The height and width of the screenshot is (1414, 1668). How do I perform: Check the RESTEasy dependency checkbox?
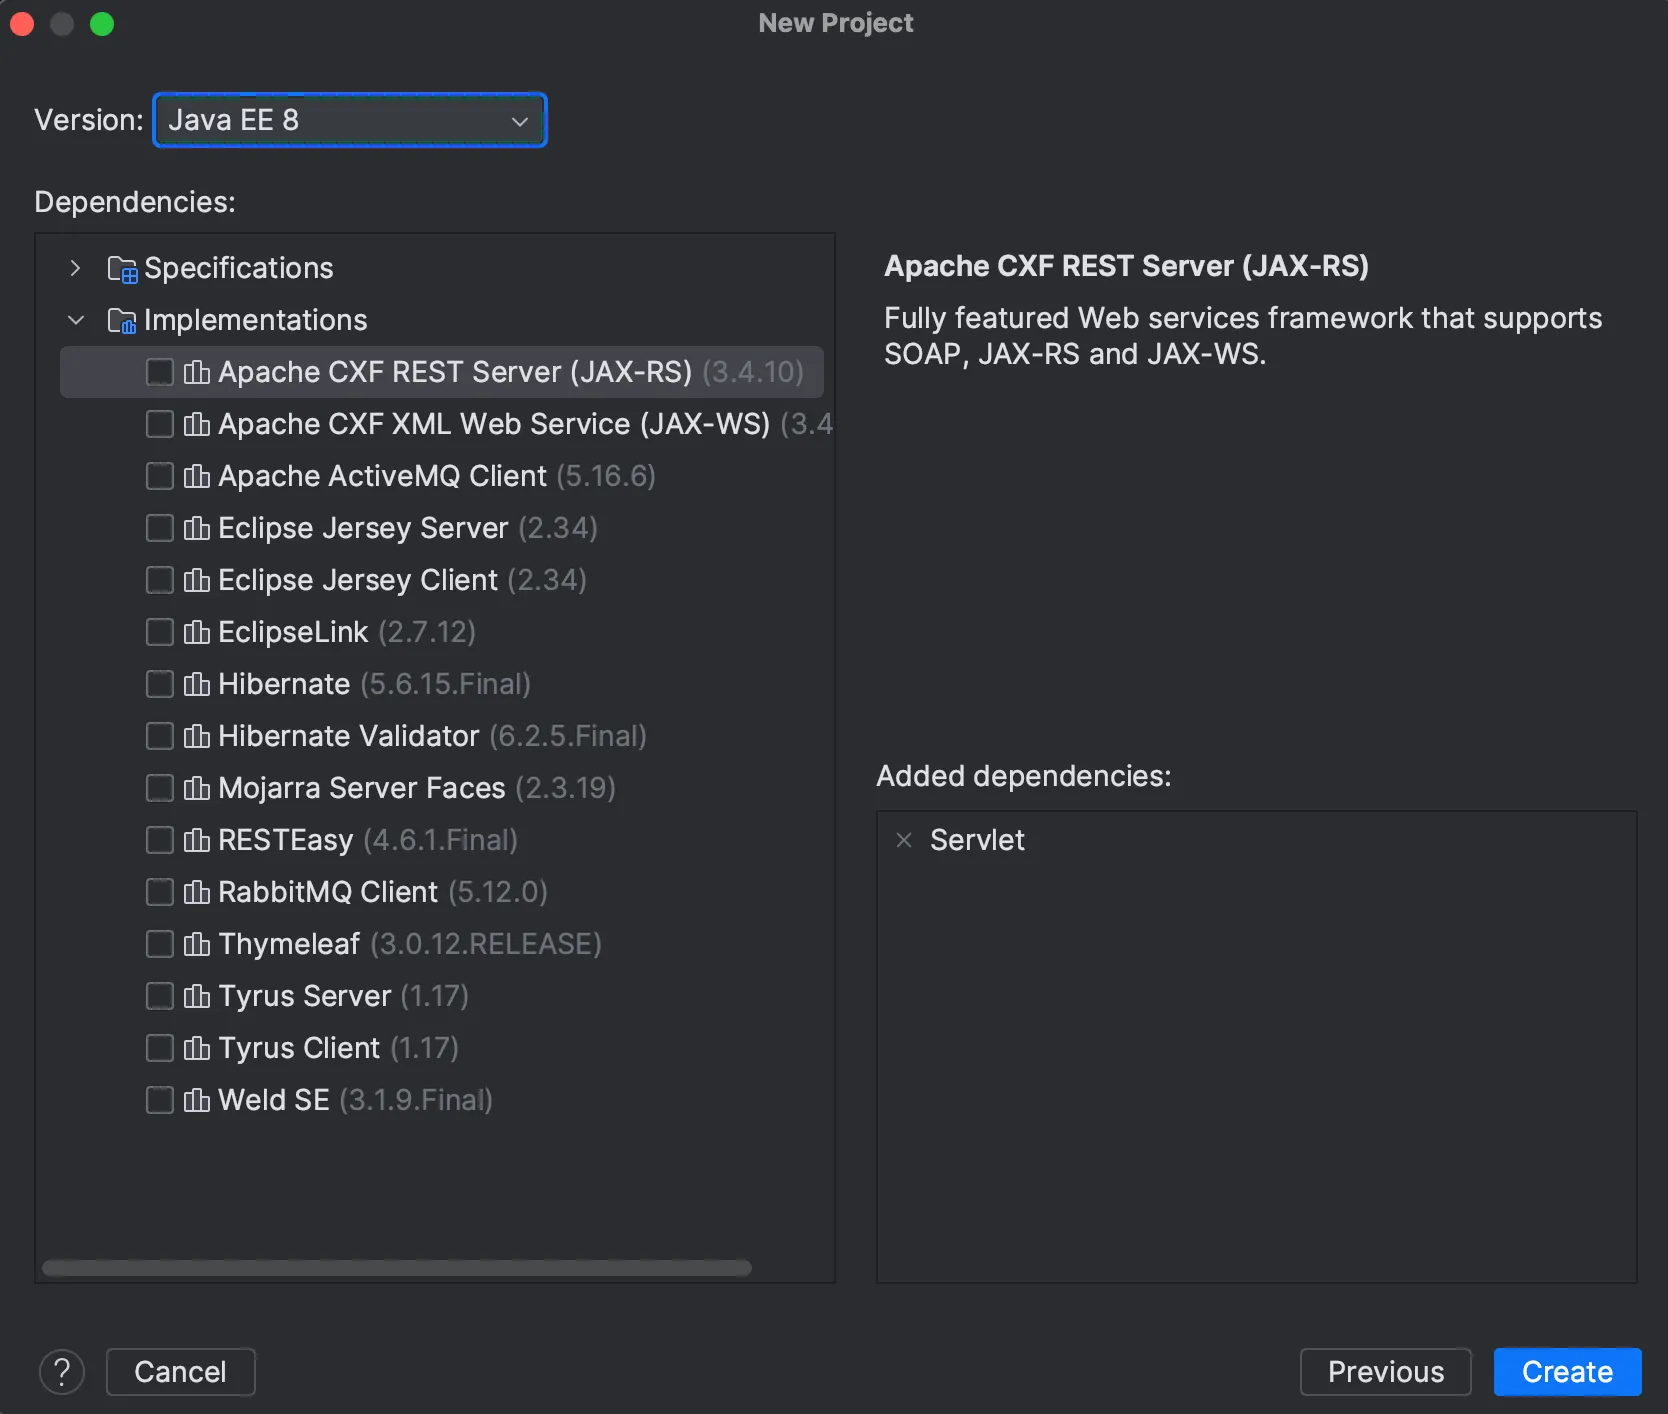(160, 840)
